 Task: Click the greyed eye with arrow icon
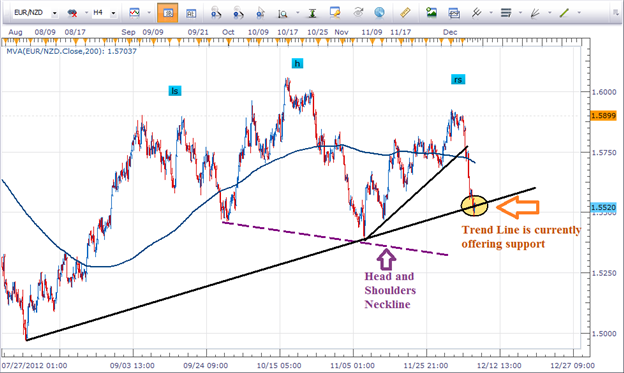click(x=358, y=13)
